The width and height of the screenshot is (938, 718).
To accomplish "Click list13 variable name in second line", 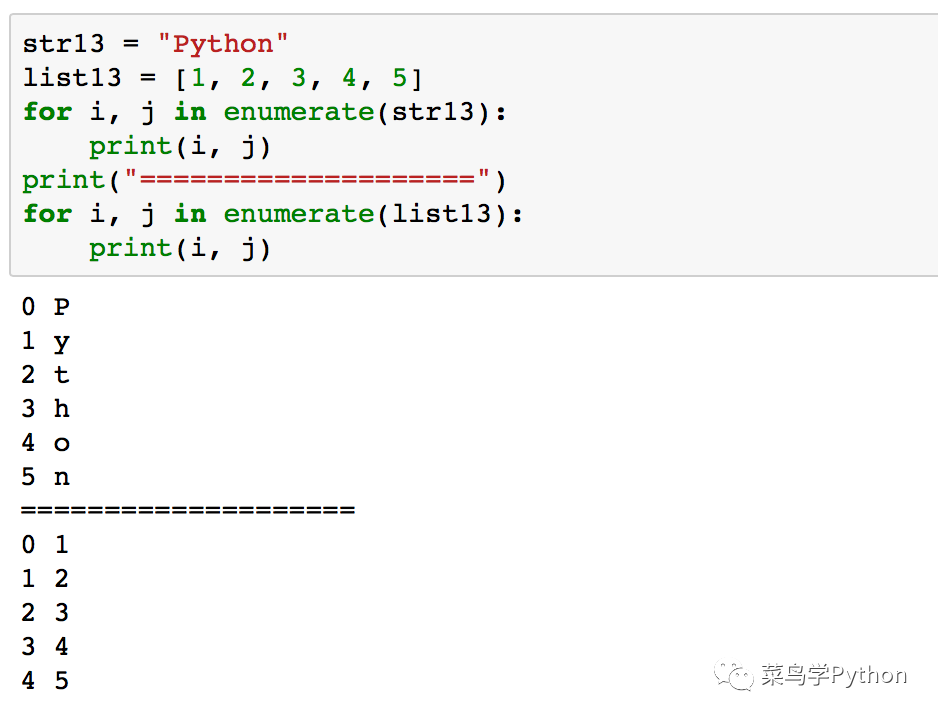I will (72, 78).
